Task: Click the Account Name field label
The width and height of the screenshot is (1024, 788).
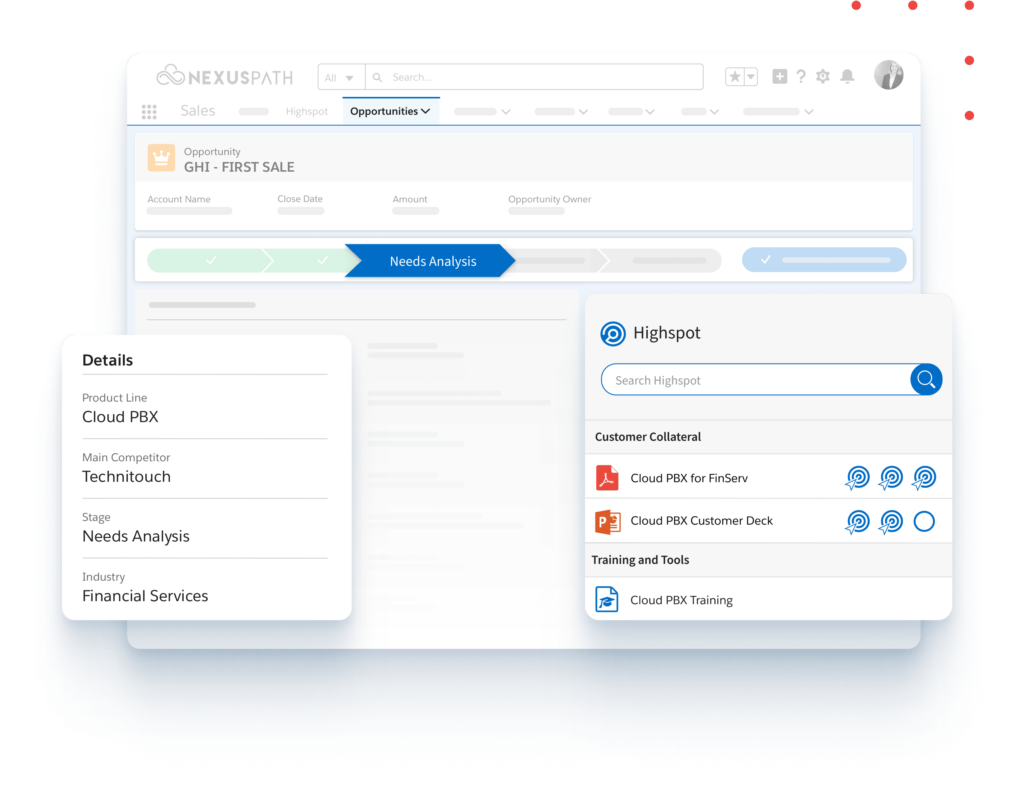Action: (179, 199)
